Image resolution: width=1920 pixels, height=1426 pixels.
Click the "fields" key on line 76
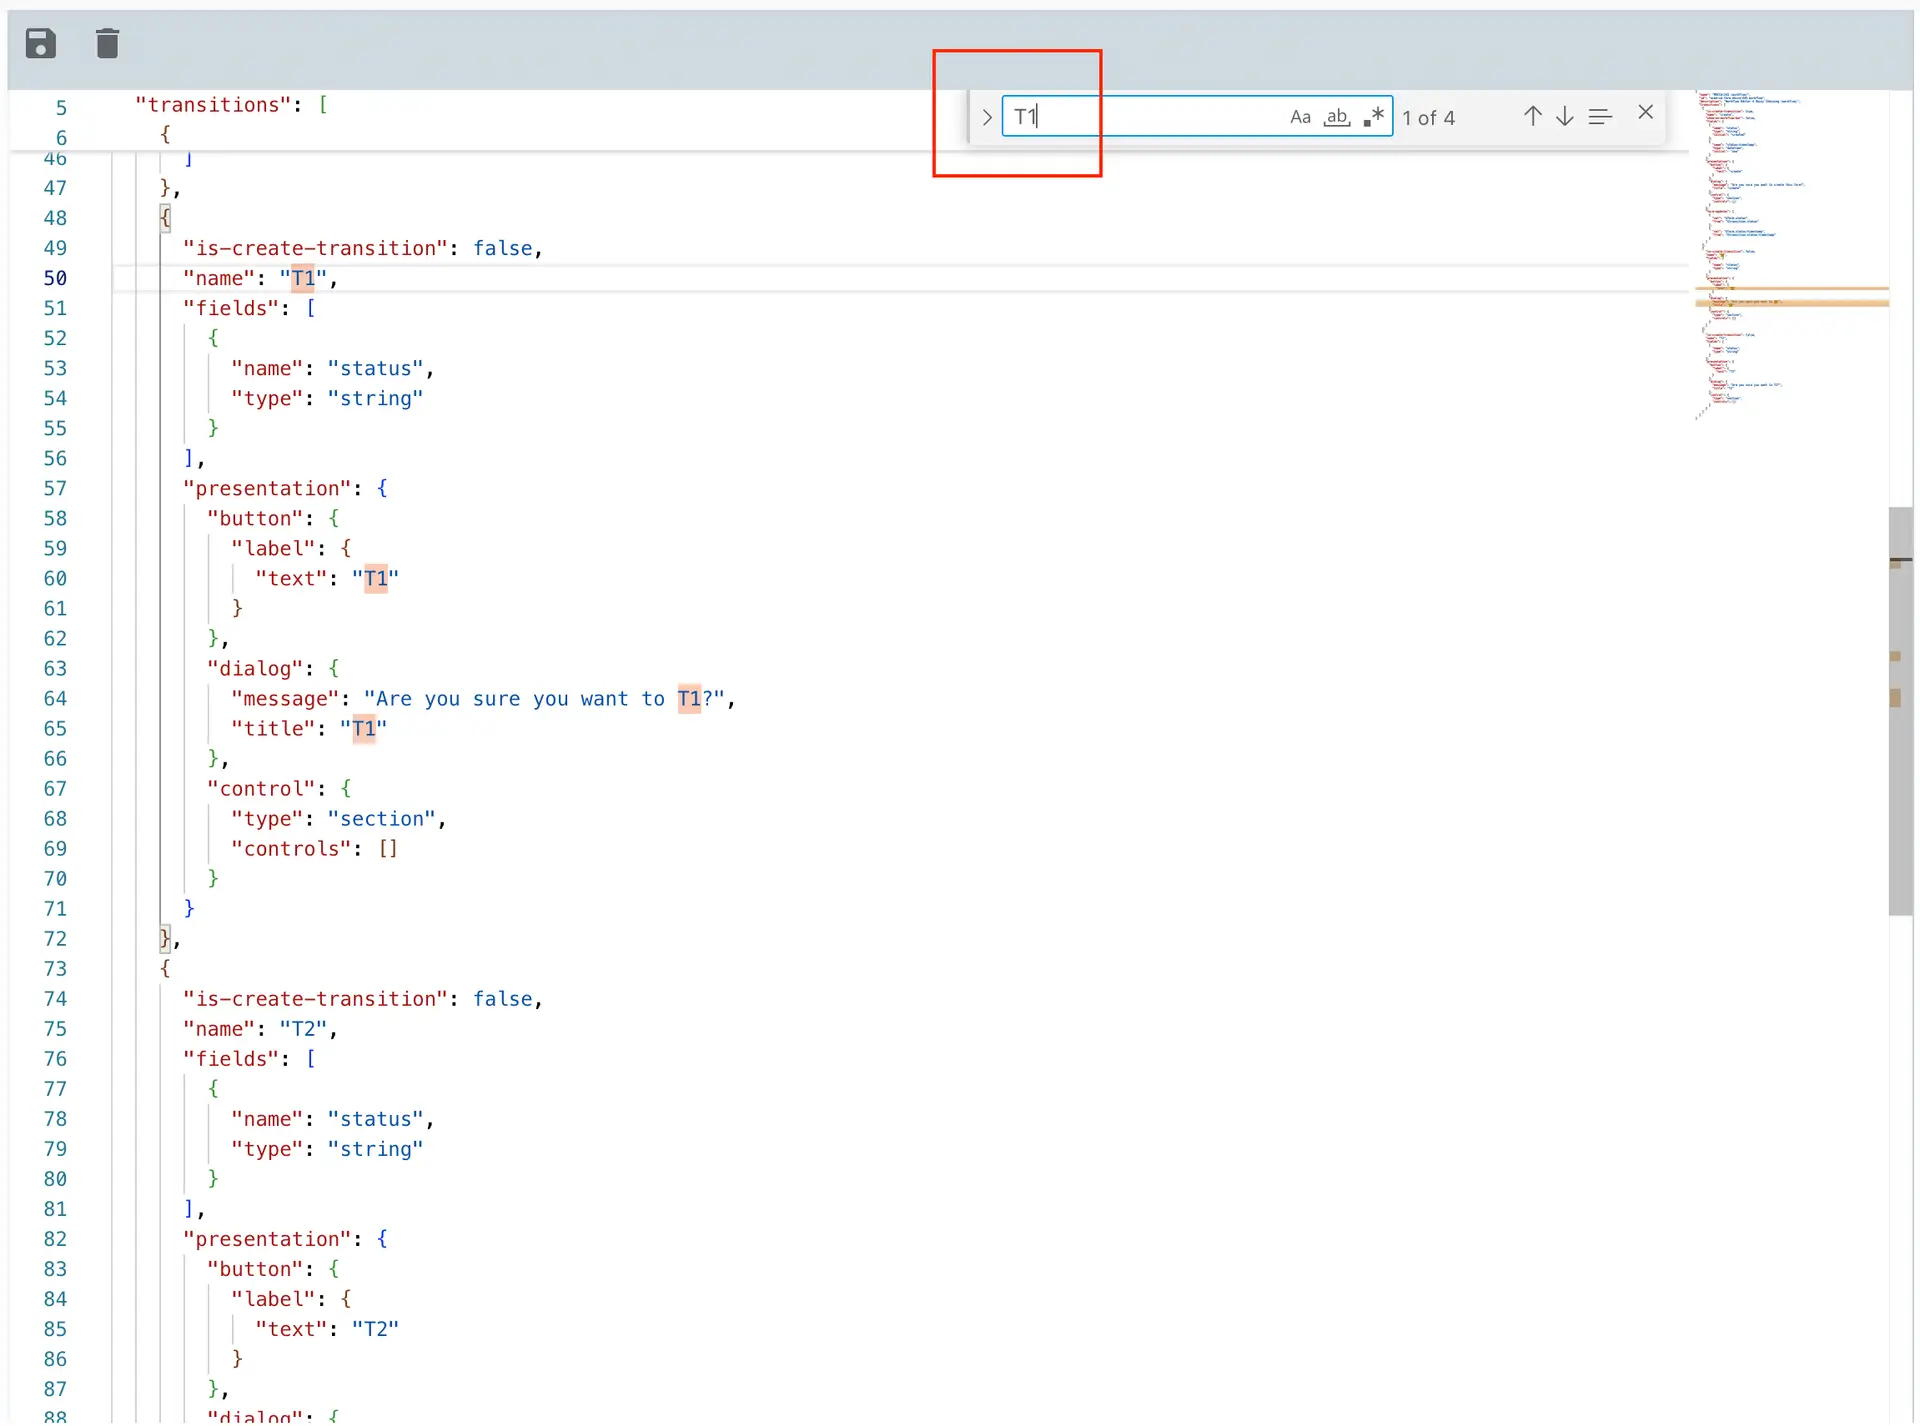click(231, 1058)
